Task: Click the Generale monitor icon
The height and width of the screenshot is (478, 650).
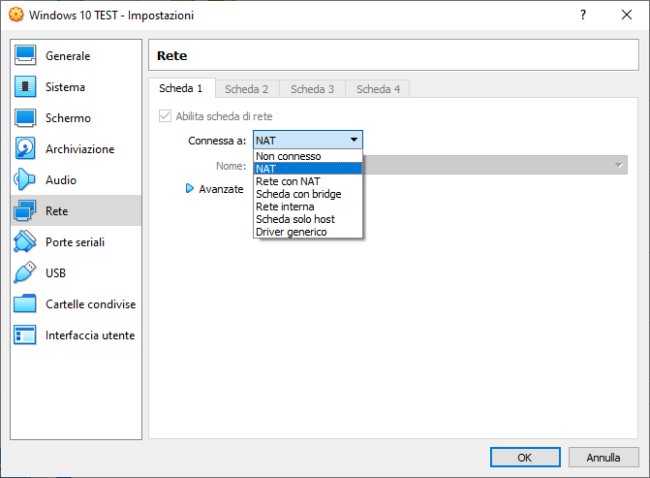Action: [25, 56]
